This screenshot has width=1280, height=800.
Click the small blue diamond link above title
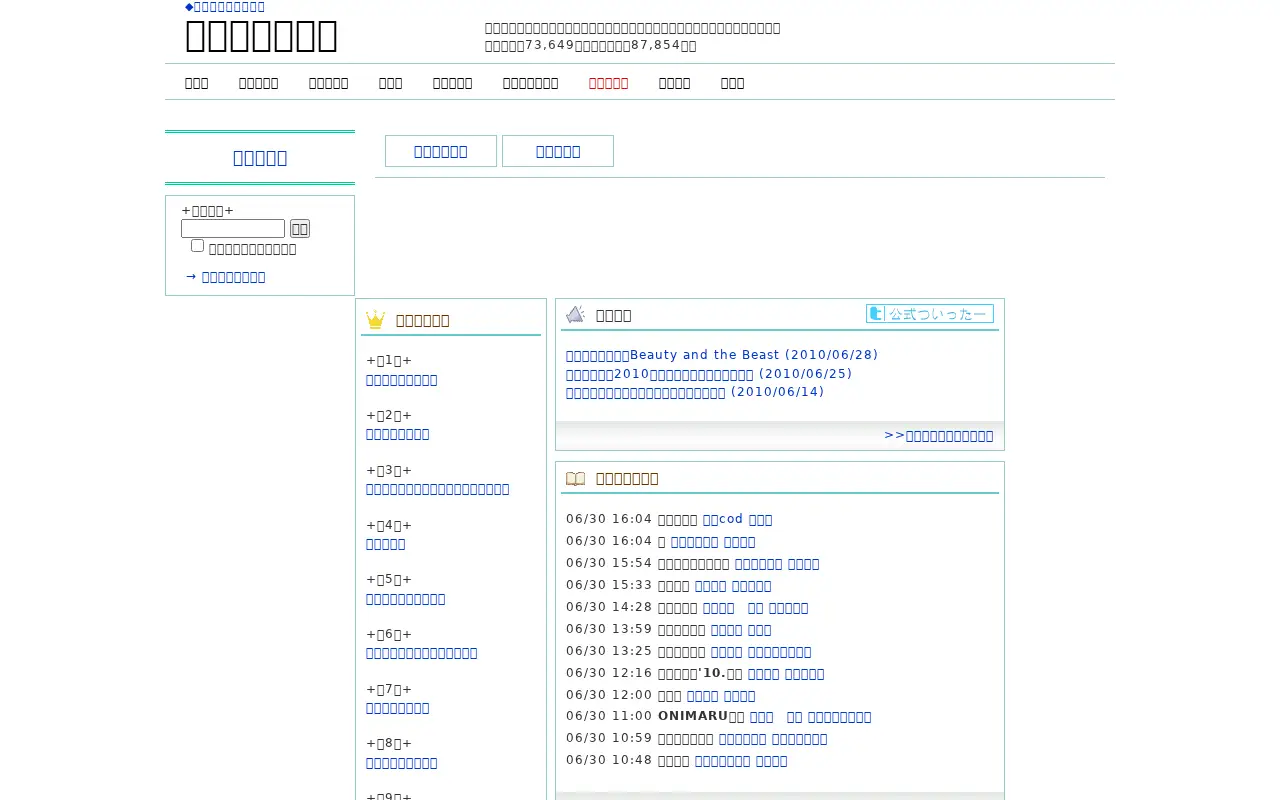pos(225,7)
